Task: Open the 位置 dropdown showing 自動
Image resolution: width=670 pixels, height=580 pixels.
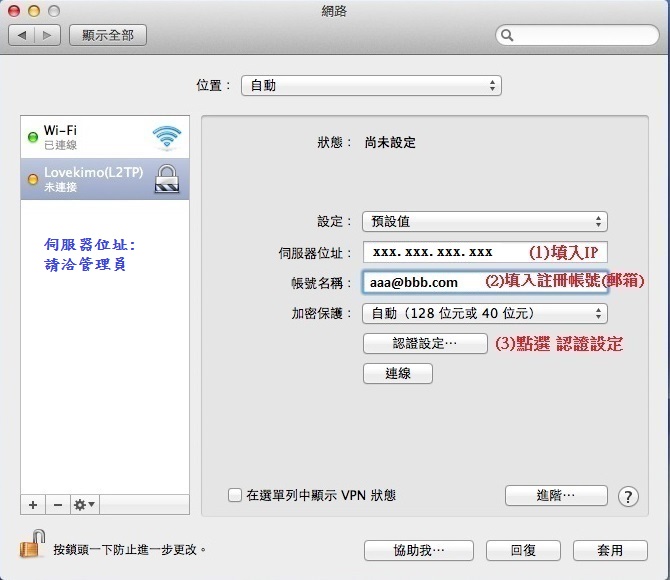Action: pos(371,85)
